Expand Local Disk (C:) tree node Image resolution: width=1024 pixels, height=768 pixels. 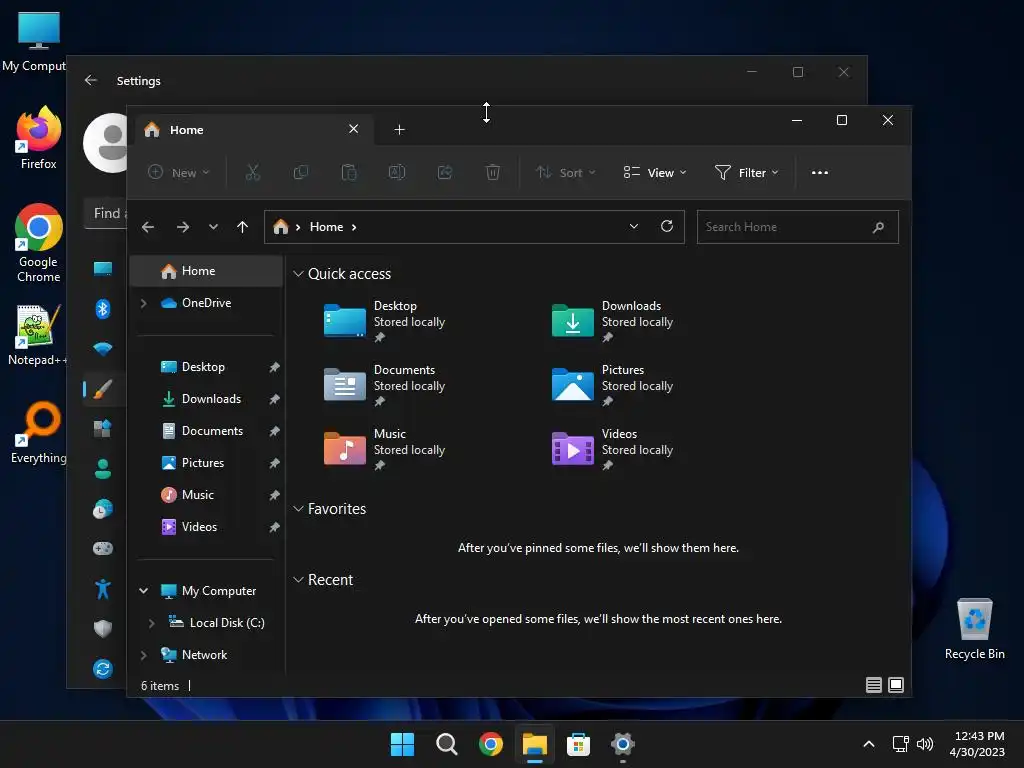(152, 623)
